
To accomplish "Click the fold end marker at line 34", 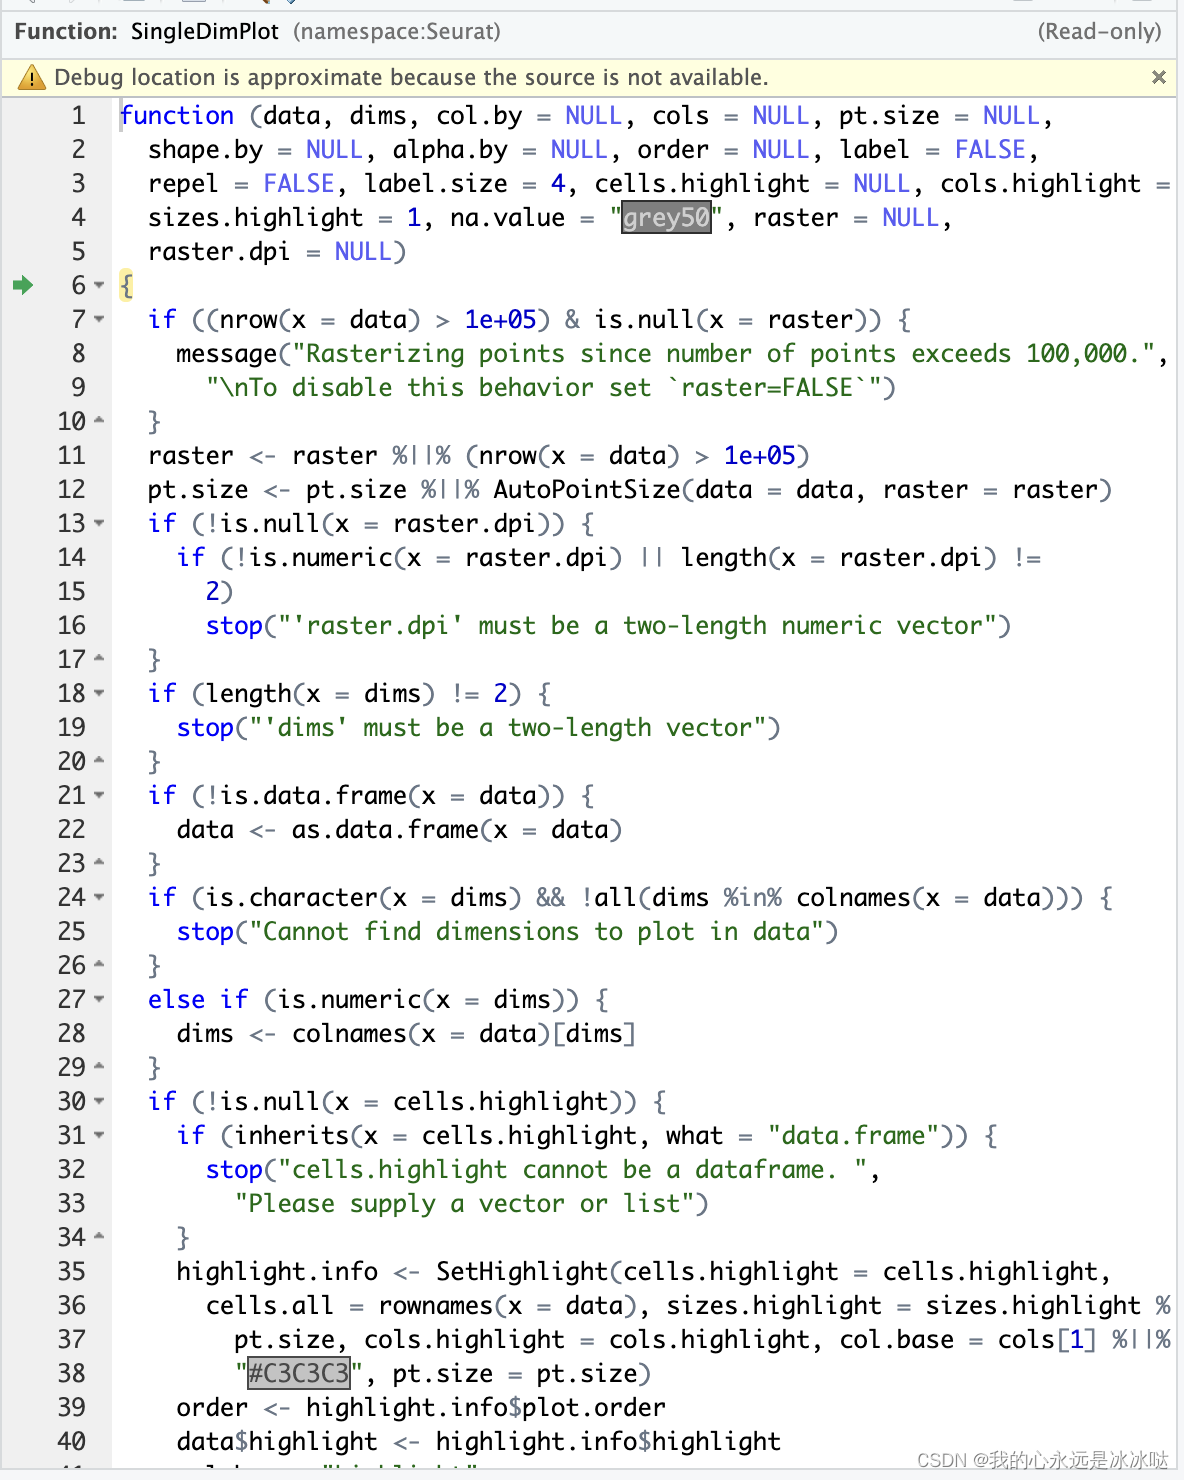I will (x=99, y=1237).
